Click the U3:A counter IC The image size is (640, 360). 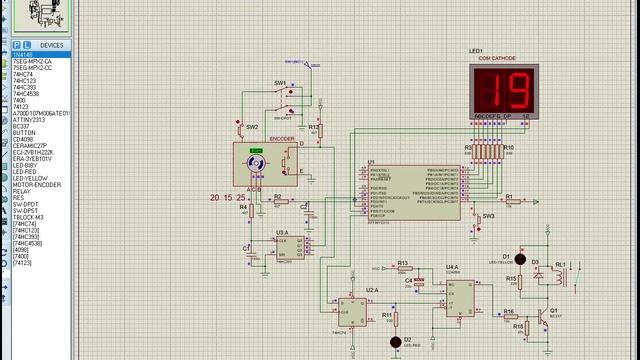290,248
